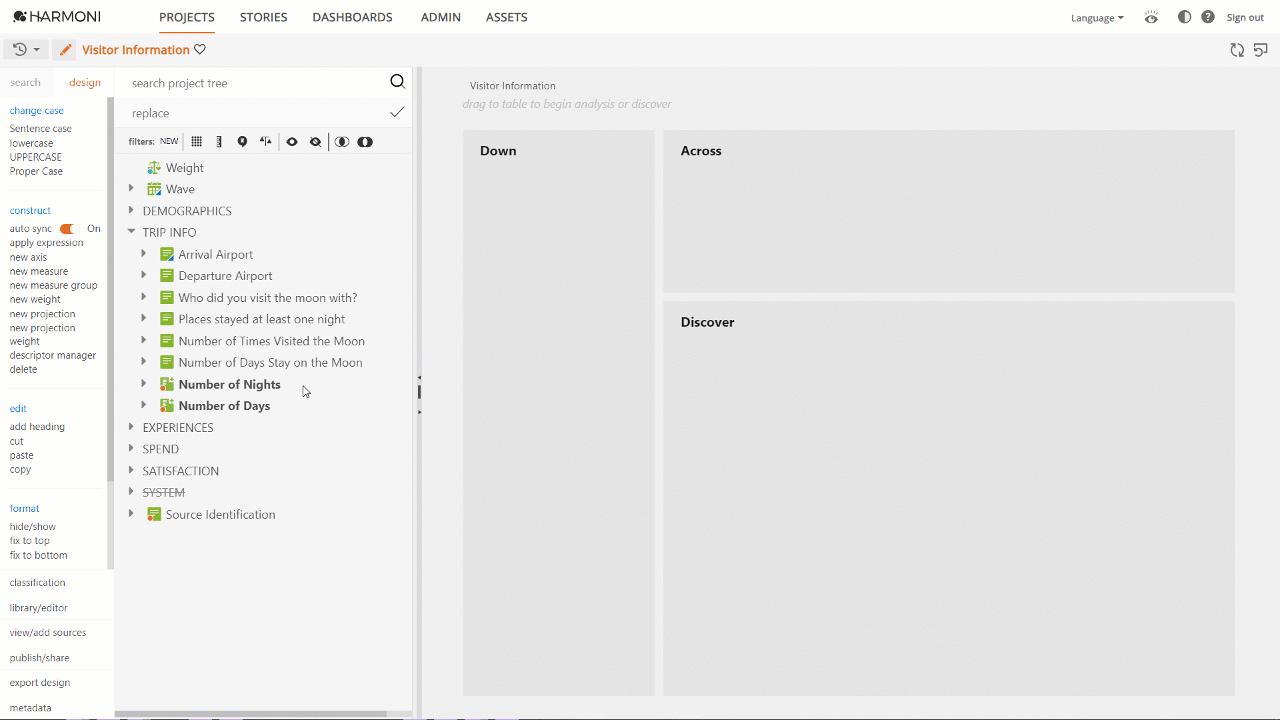
Task: Click the Number of Days measure icon
Action: pos(167,406)
